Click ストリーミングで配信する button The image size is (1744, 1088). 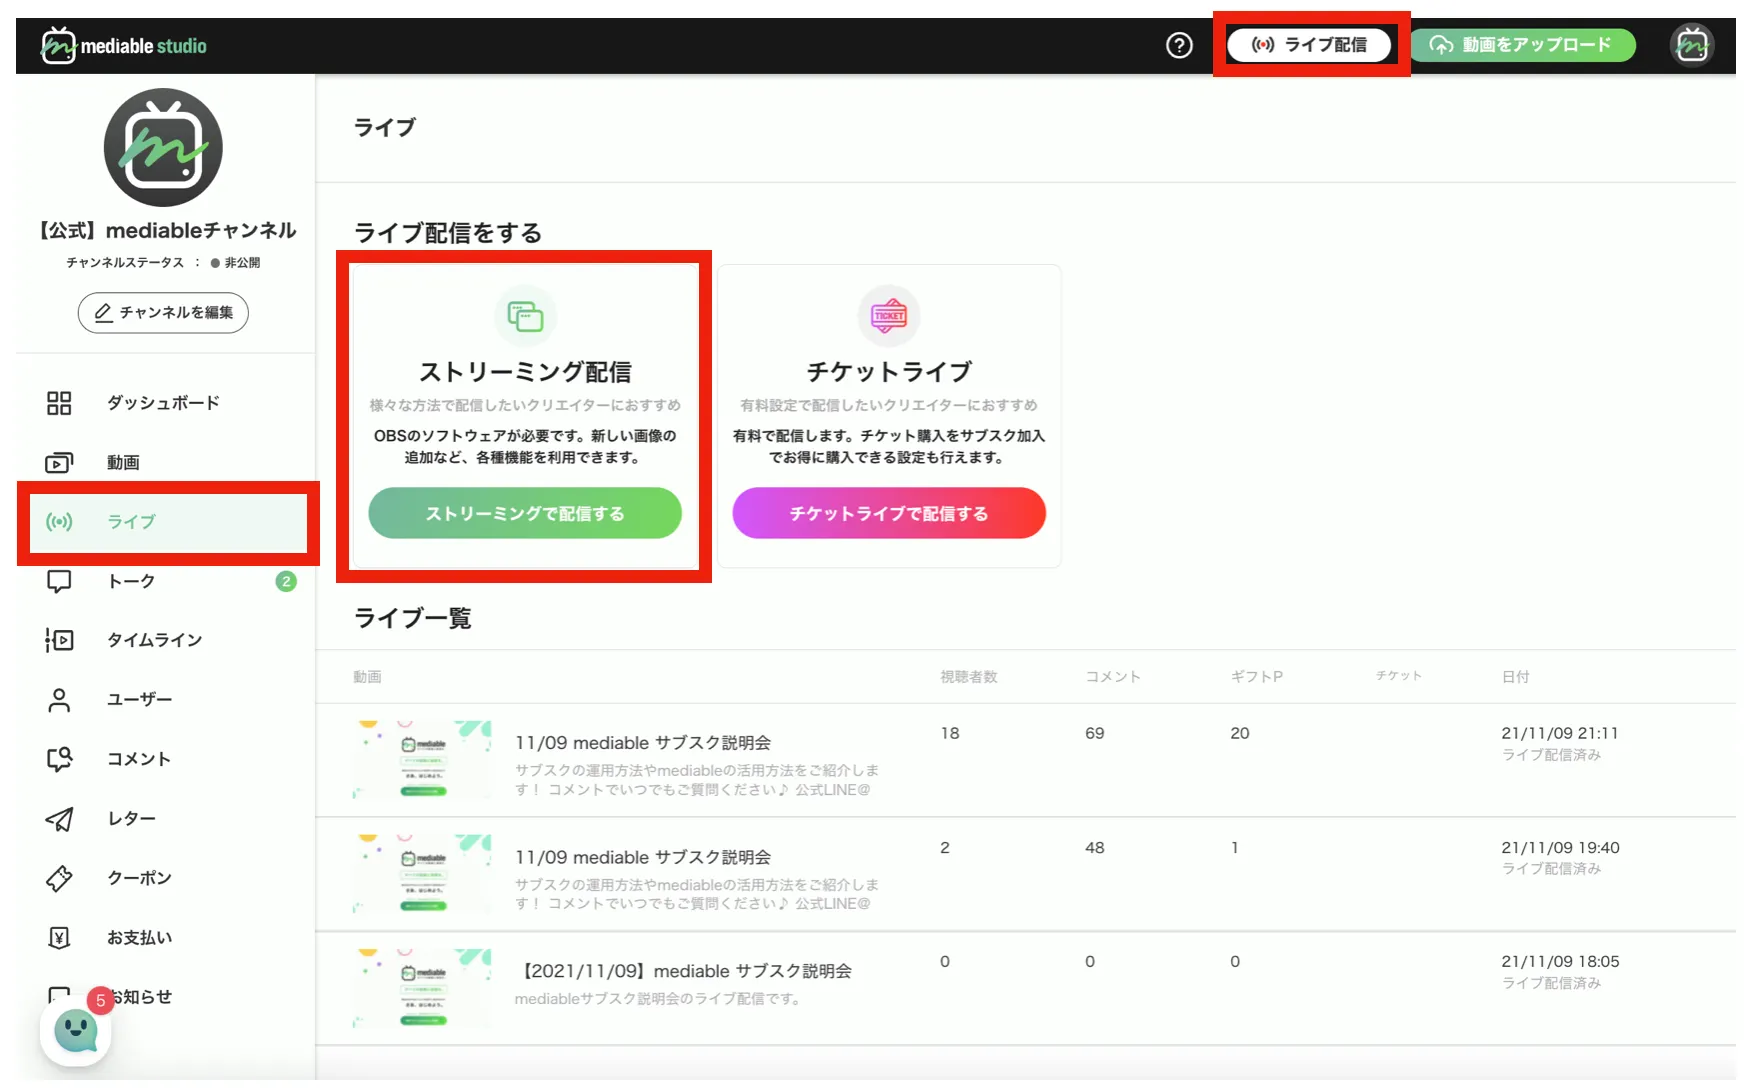[x=525, y=513]
